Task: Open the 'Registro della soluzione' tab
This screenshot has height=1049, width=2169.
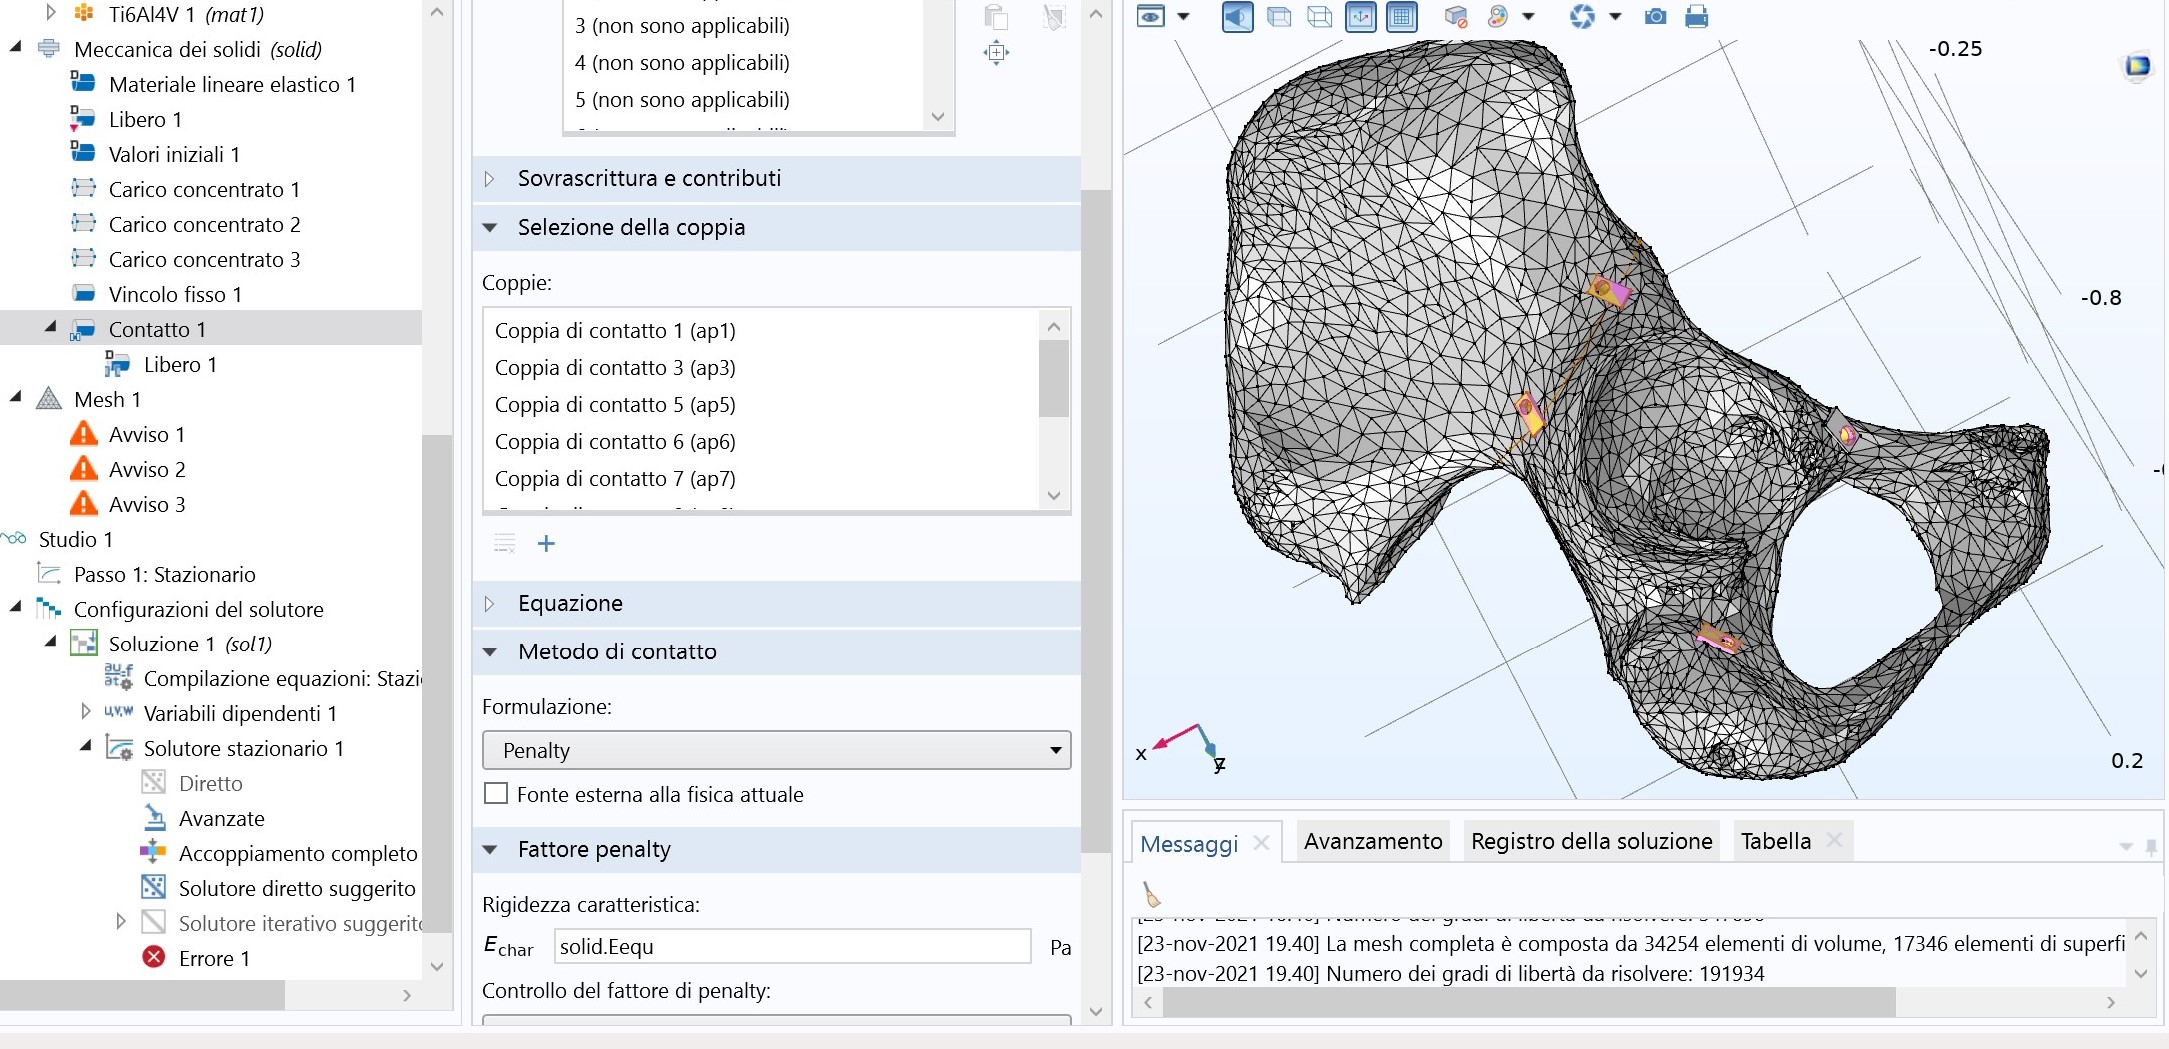Action: pos(1591,842)
